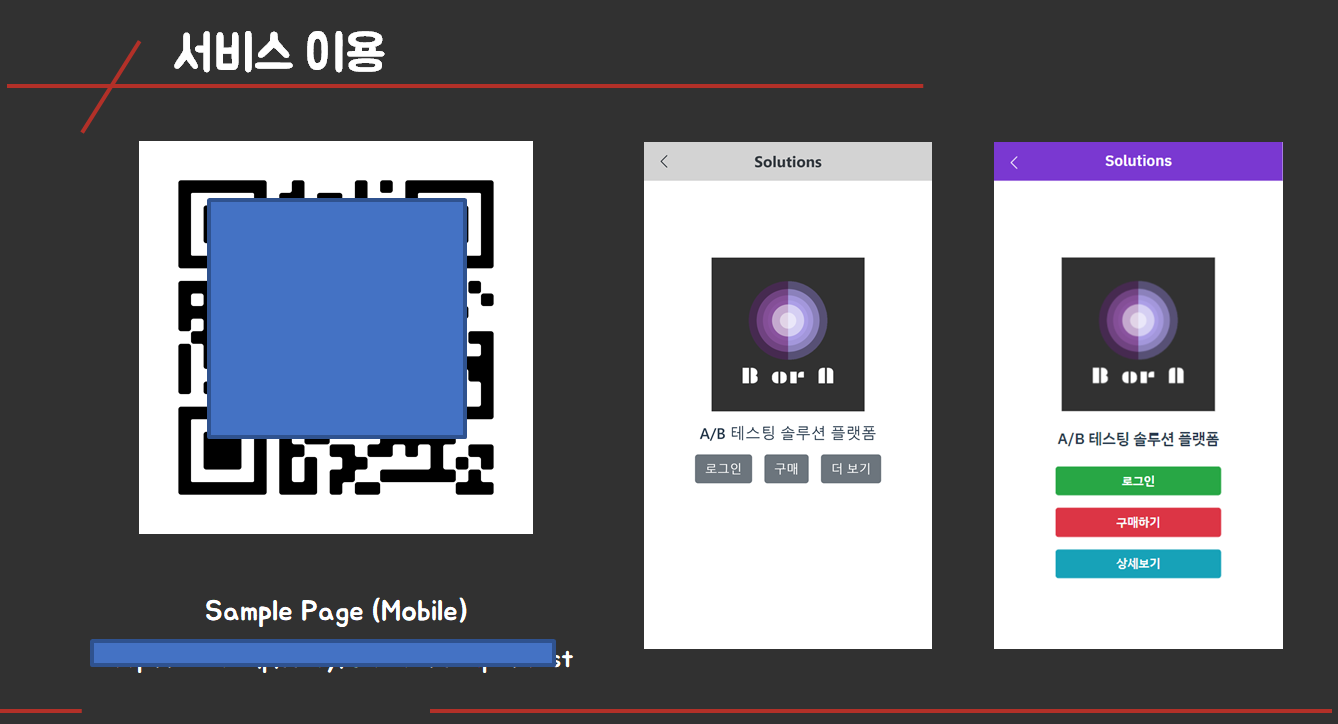Click the QR code image
This screenshot has height=724, width=1338.
pyautogui.click(x=336, y=337)
